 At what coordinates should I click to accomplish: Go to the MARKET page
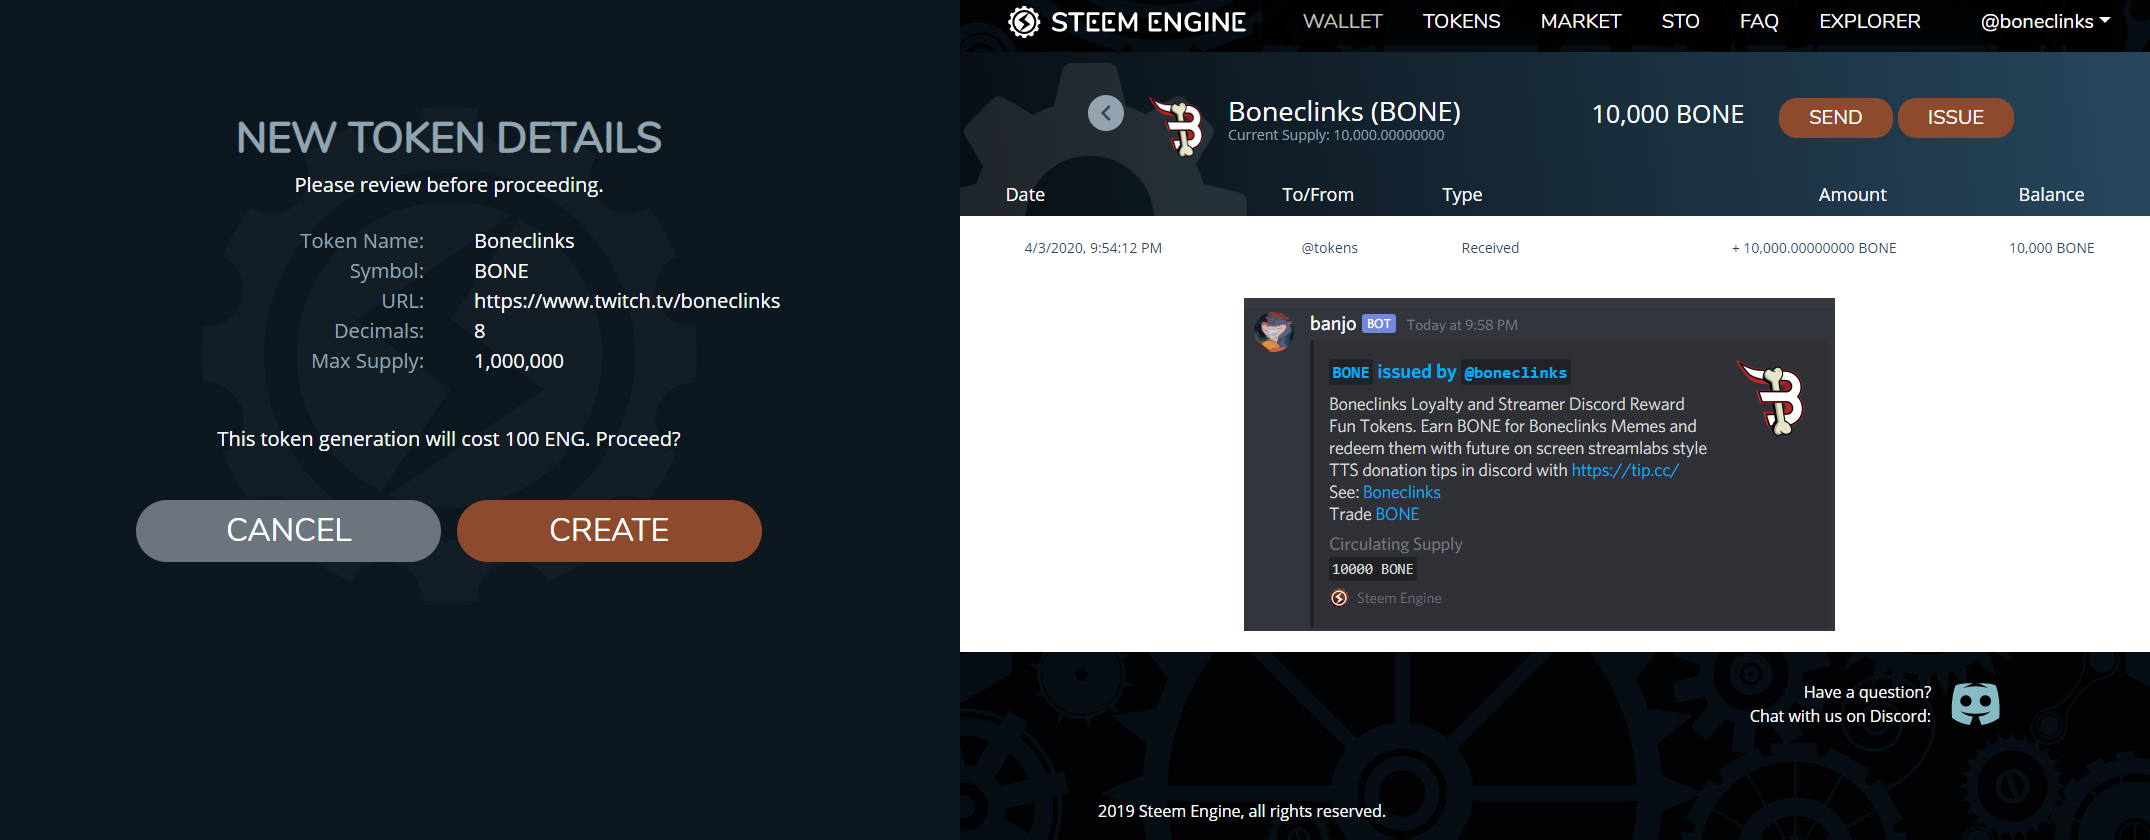pyautogui.click(x=1580, y=21)
